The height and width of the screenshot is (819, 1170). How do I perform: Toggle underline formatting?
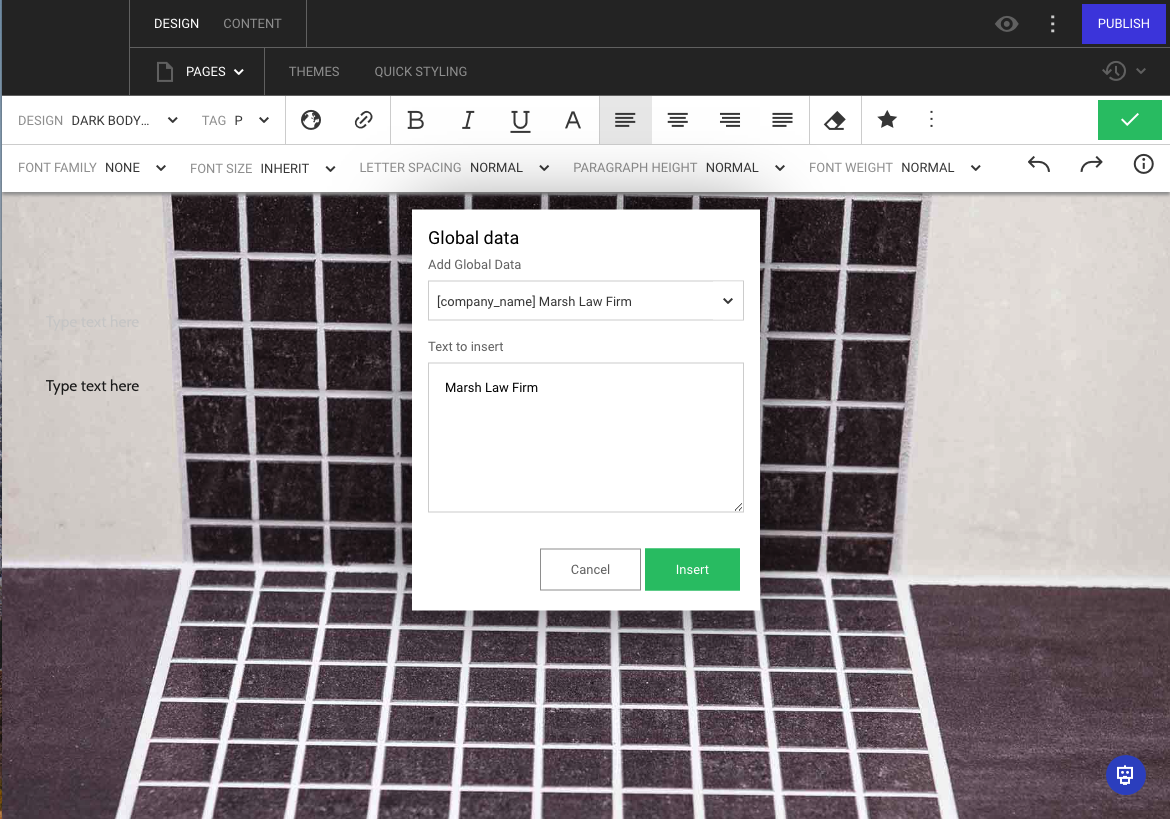(x=520, y=120)
